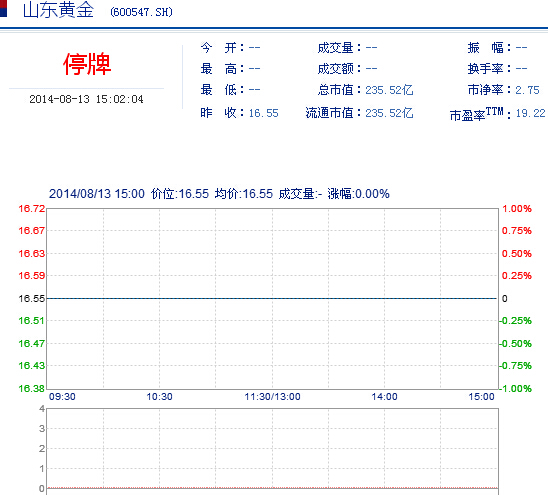Image resolution: width=548 pixels, height=495 pixels.
Task: Click the chart header showing 价位:16.55
Action: click(x=180, y=194)
